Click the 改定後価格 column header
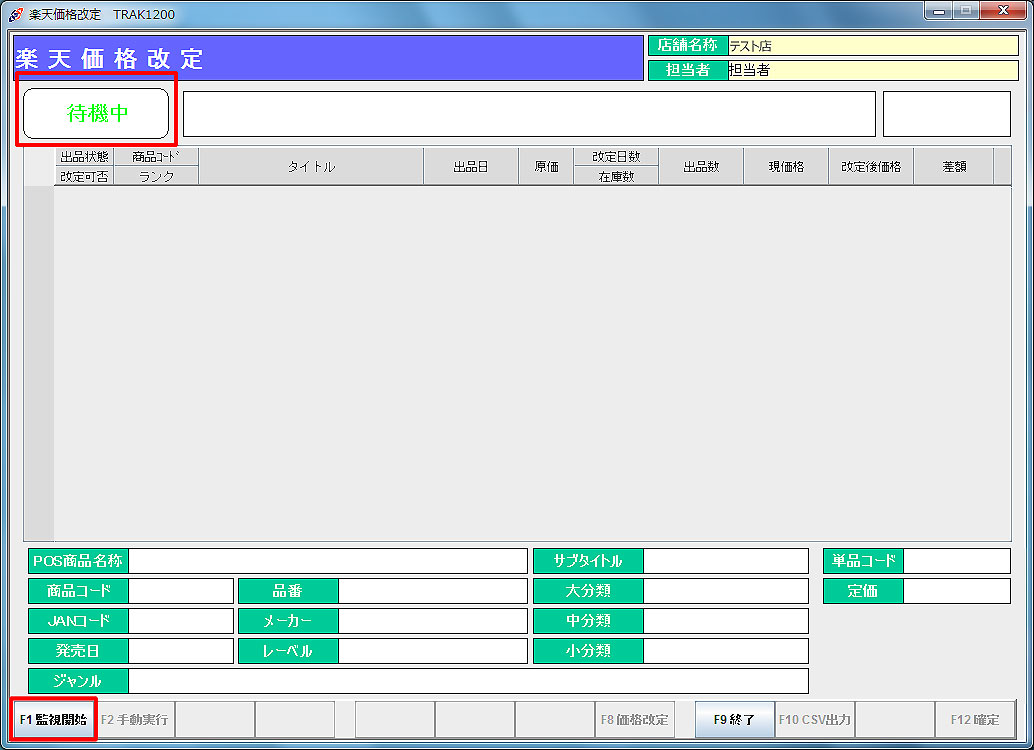 (x=870, y=167)
